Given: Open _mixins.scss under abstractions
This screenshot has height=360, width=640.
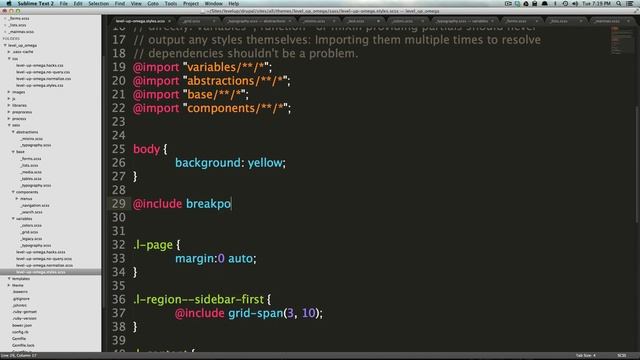Looking at the screenshot, I should click(31, 139).
